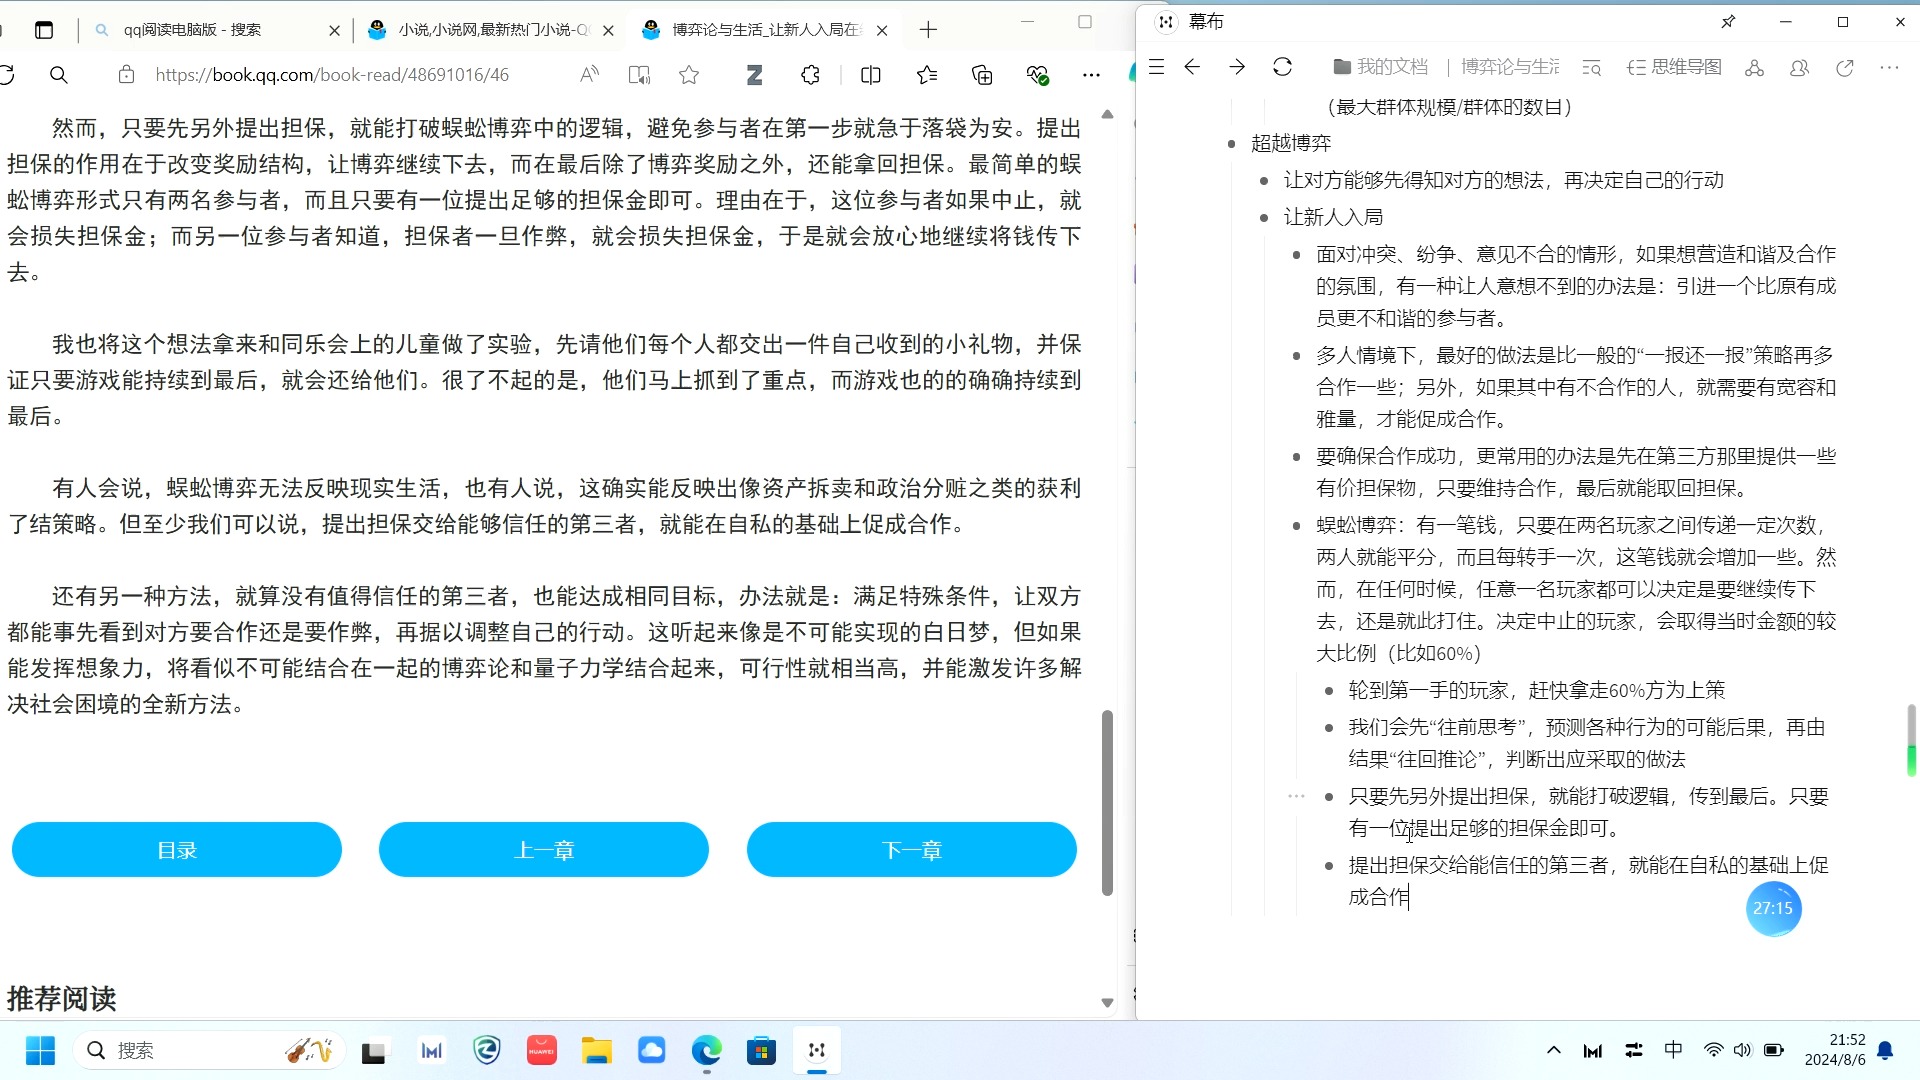
Task: Open a new browser tab
Action: point(928,30)
